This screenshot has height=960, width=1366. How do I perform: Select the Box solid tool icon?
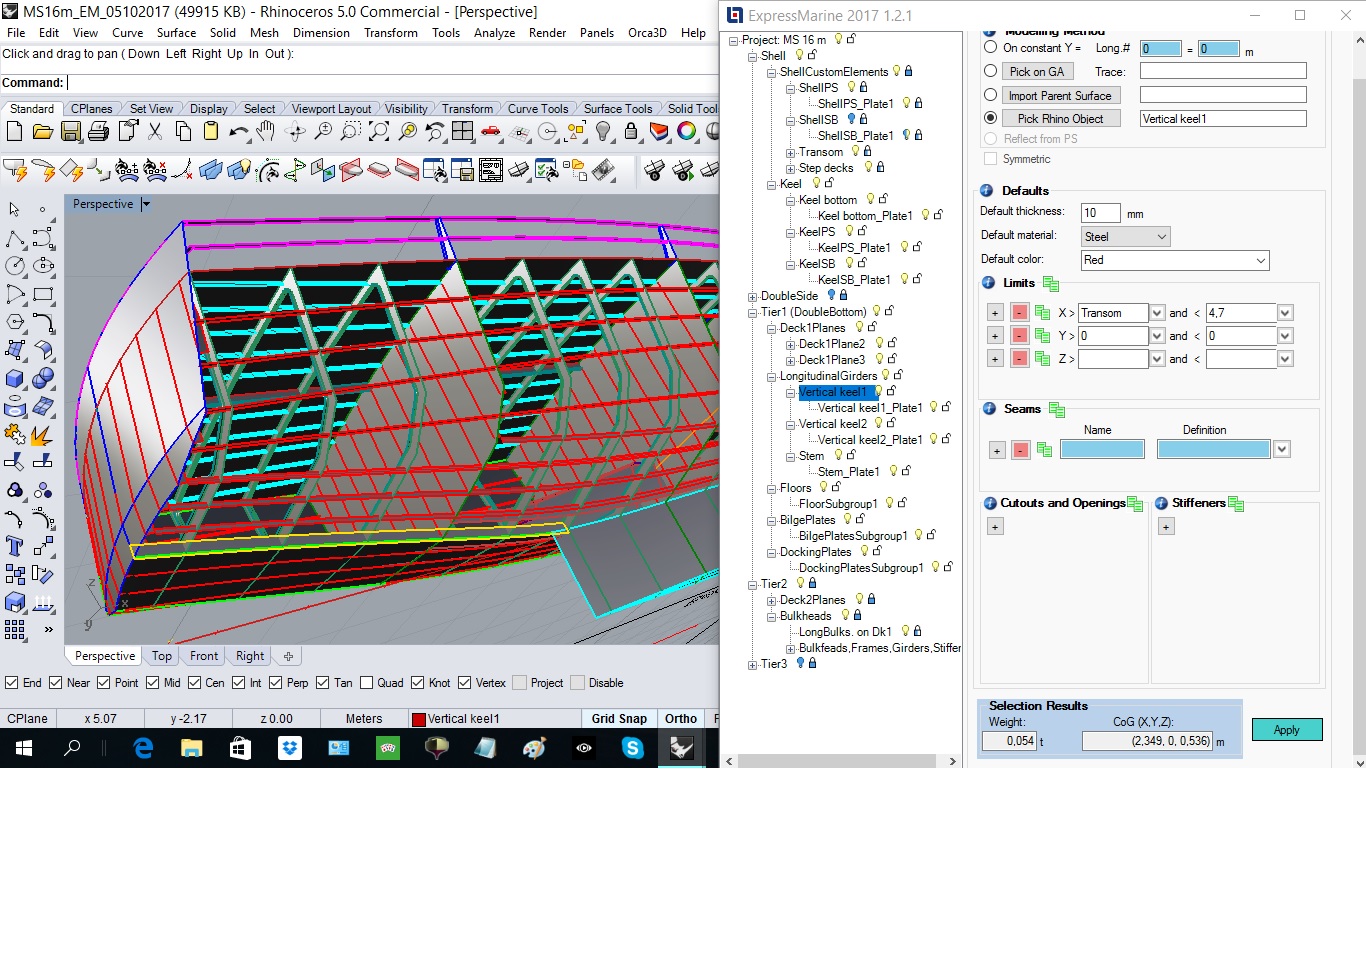coord(15,379)
